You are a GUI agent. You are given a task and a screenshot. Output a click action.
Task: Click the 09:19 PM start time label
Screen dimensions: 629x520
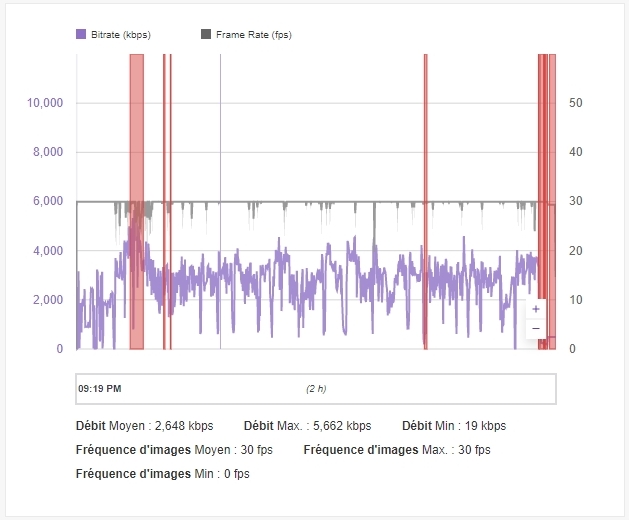99,389
